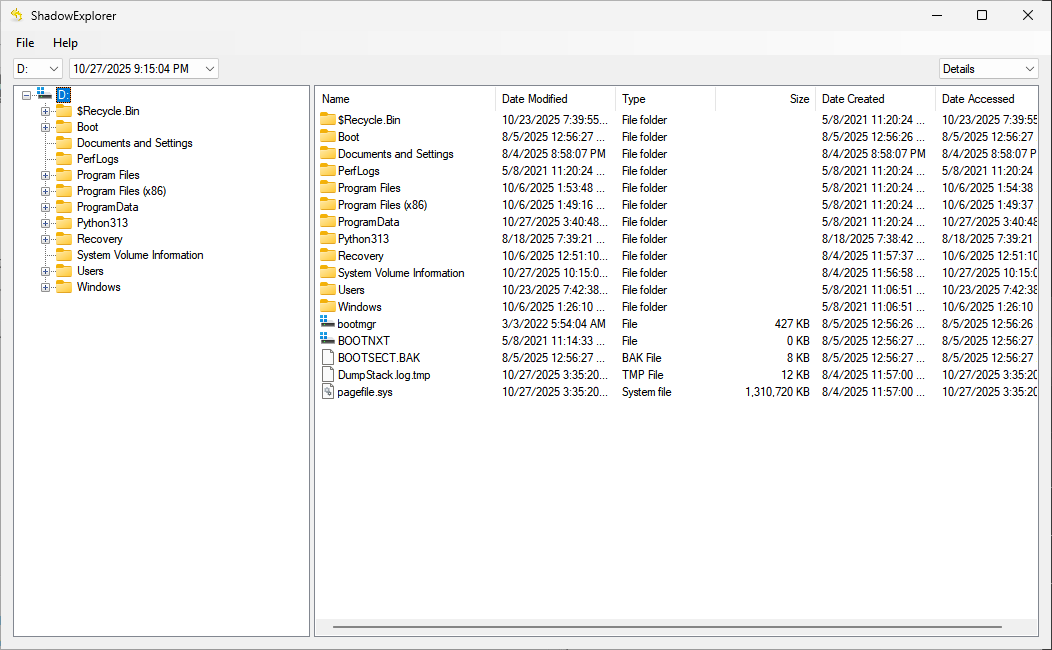Click the BOOTNXT file icon
The height and width of the screenshot is (650, 1052).
tap(327, 341)
